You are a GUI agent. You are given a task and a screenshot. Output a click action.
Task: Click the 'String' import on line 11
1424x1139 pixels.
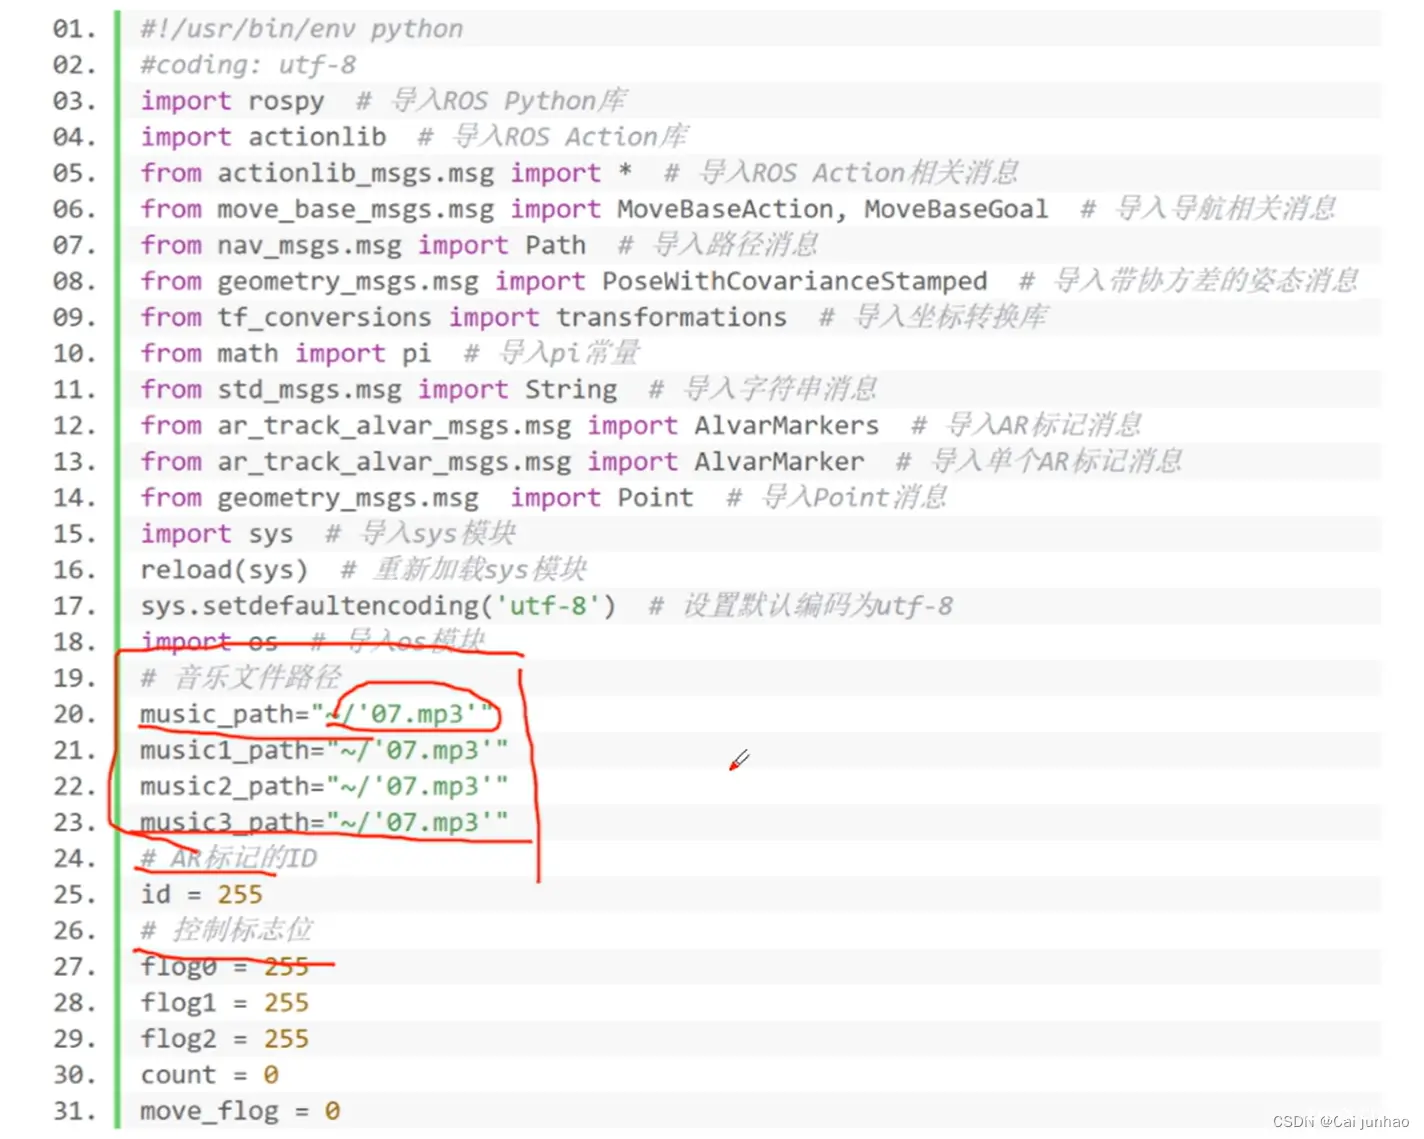pyautogui.click(x=571, y=389)
